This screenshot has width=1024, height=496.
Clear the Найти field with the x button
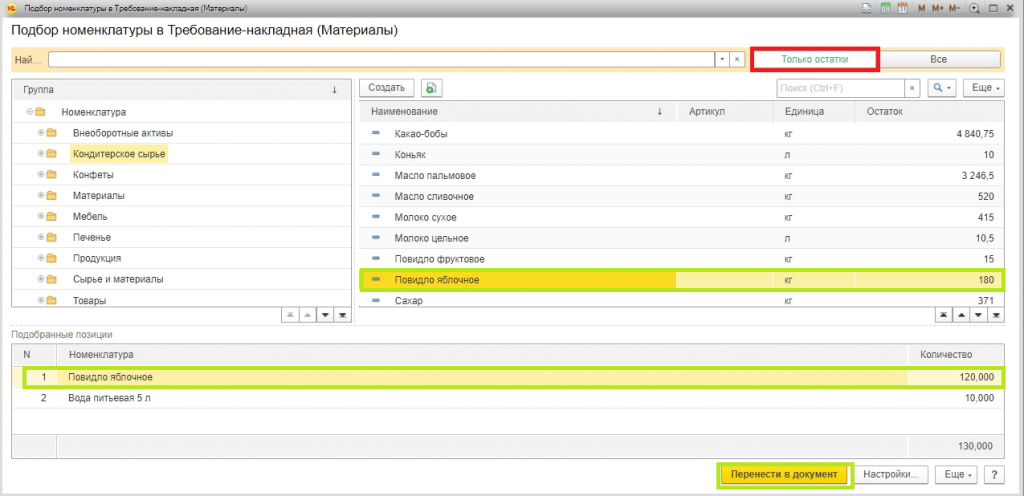click(737, 59)
